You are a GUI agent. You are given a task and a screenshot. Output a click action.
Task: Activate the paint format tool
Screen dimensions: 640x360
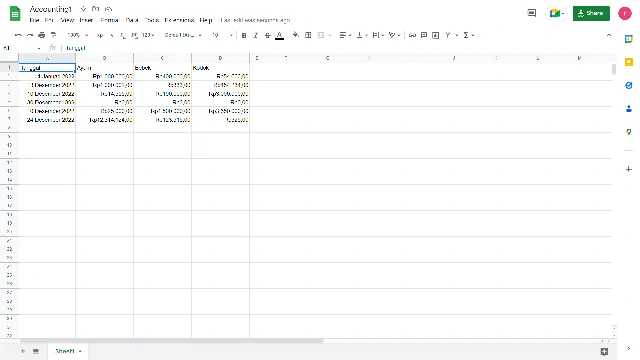(53, 35)
